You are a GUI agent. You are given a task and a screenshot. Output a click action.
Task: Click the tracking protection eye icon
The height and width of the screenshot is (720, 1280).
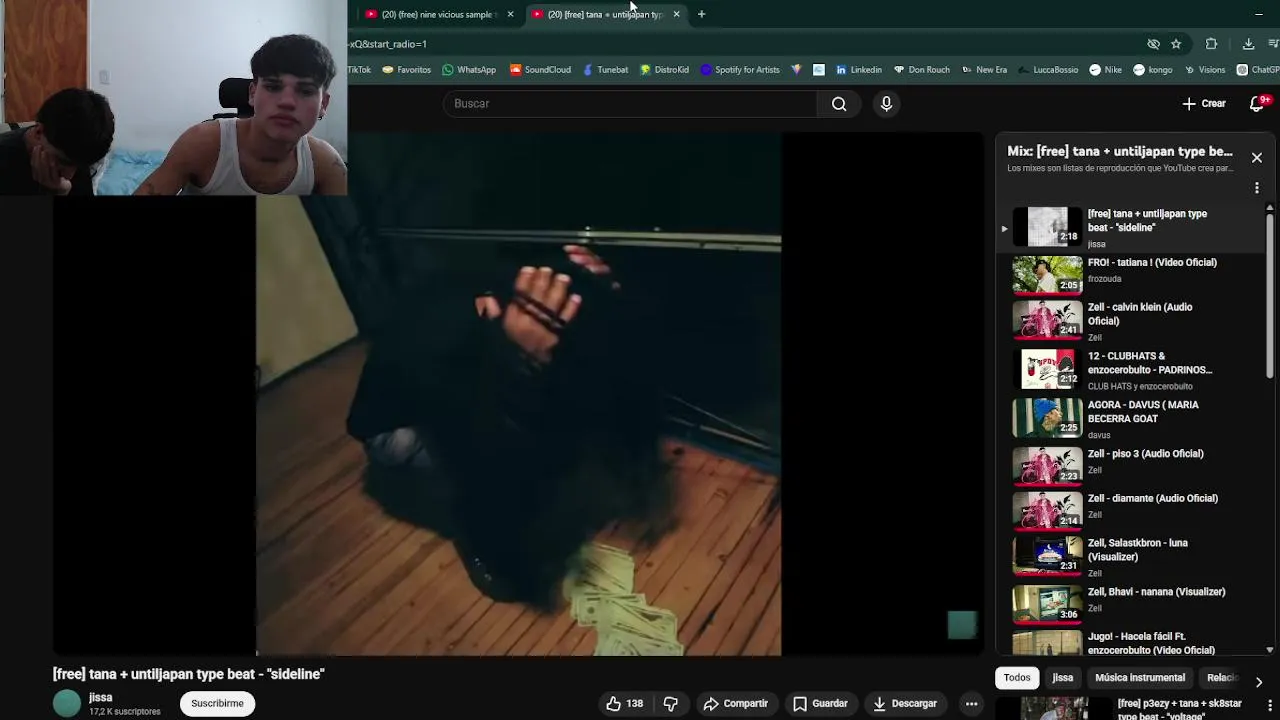point(1153,44)
